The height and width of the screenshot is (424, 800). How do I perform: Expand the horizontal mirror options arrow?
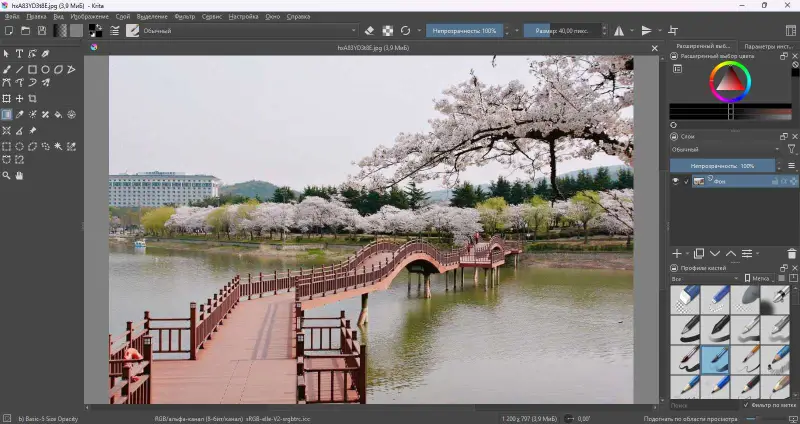632,31
